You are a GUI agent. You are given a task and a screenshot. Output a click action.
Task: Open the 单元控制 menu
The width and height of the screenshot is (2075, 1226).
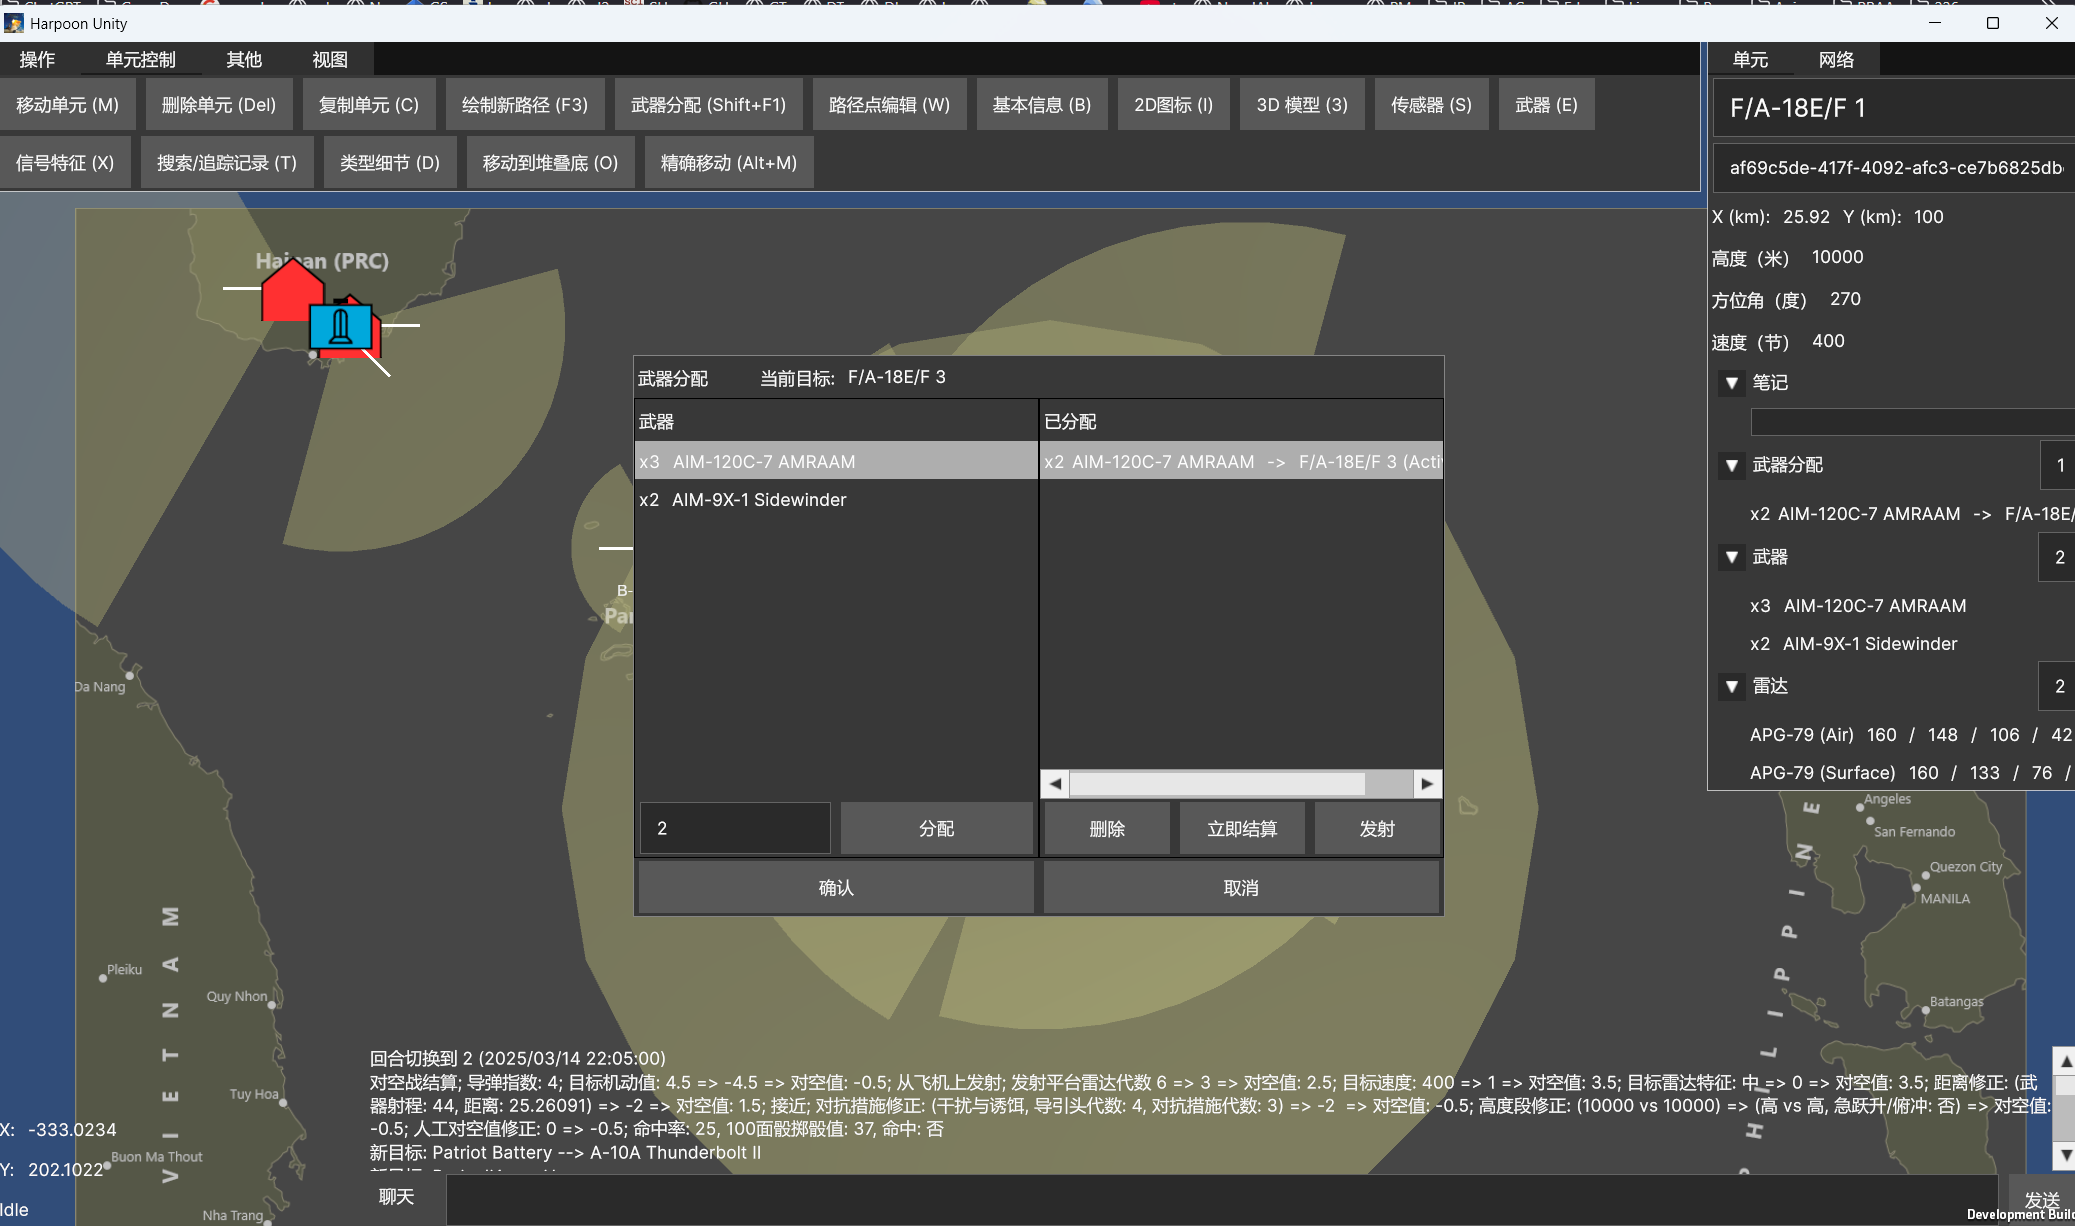[x=140, y=60]
